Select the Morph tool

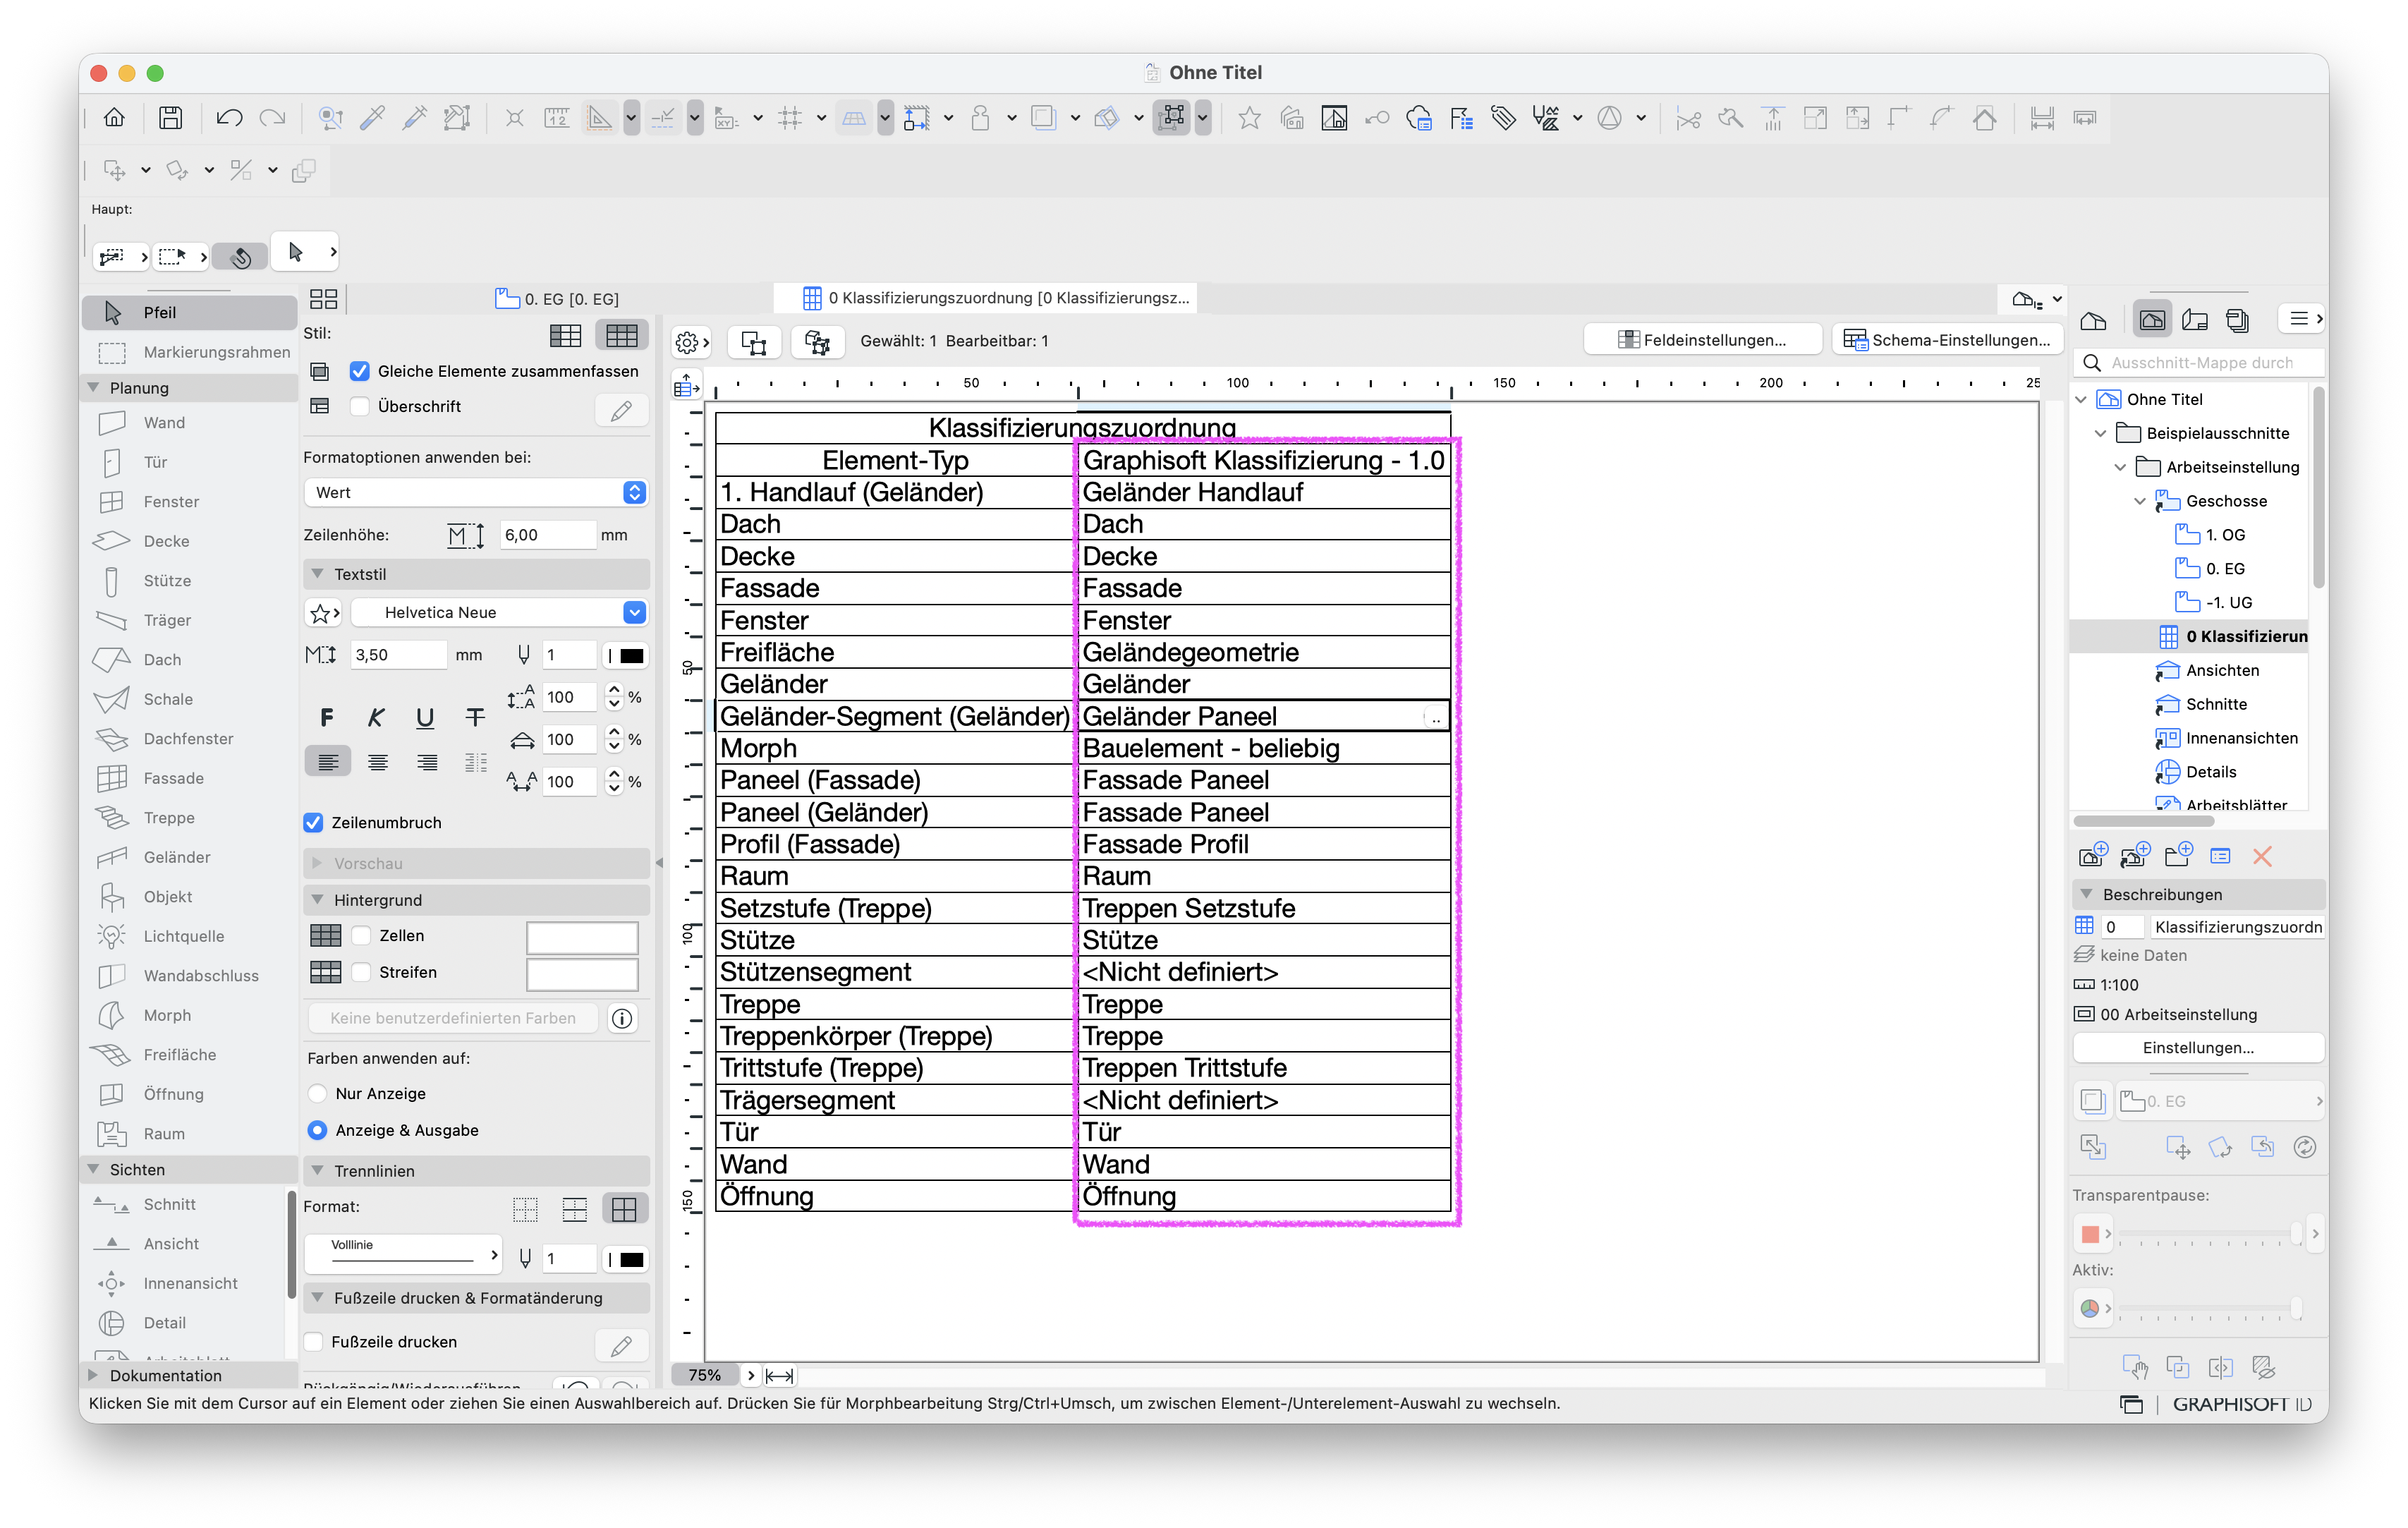(190, 1015)
